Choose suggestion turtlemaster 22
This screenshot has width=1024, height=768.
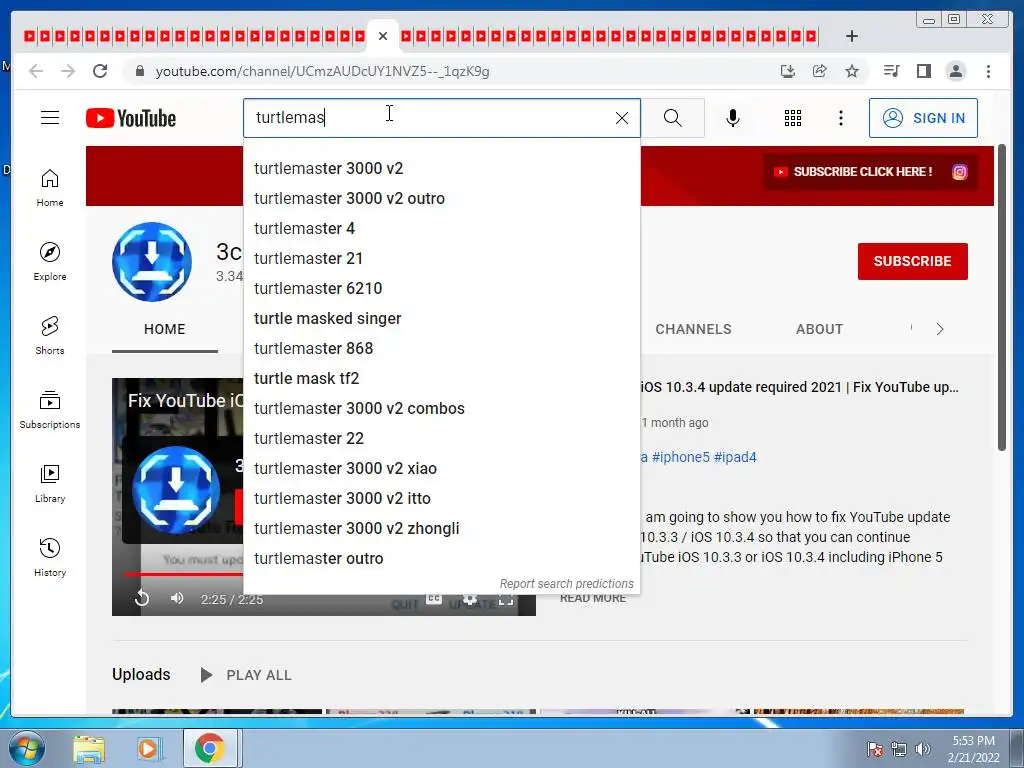(x=441, y=439)
